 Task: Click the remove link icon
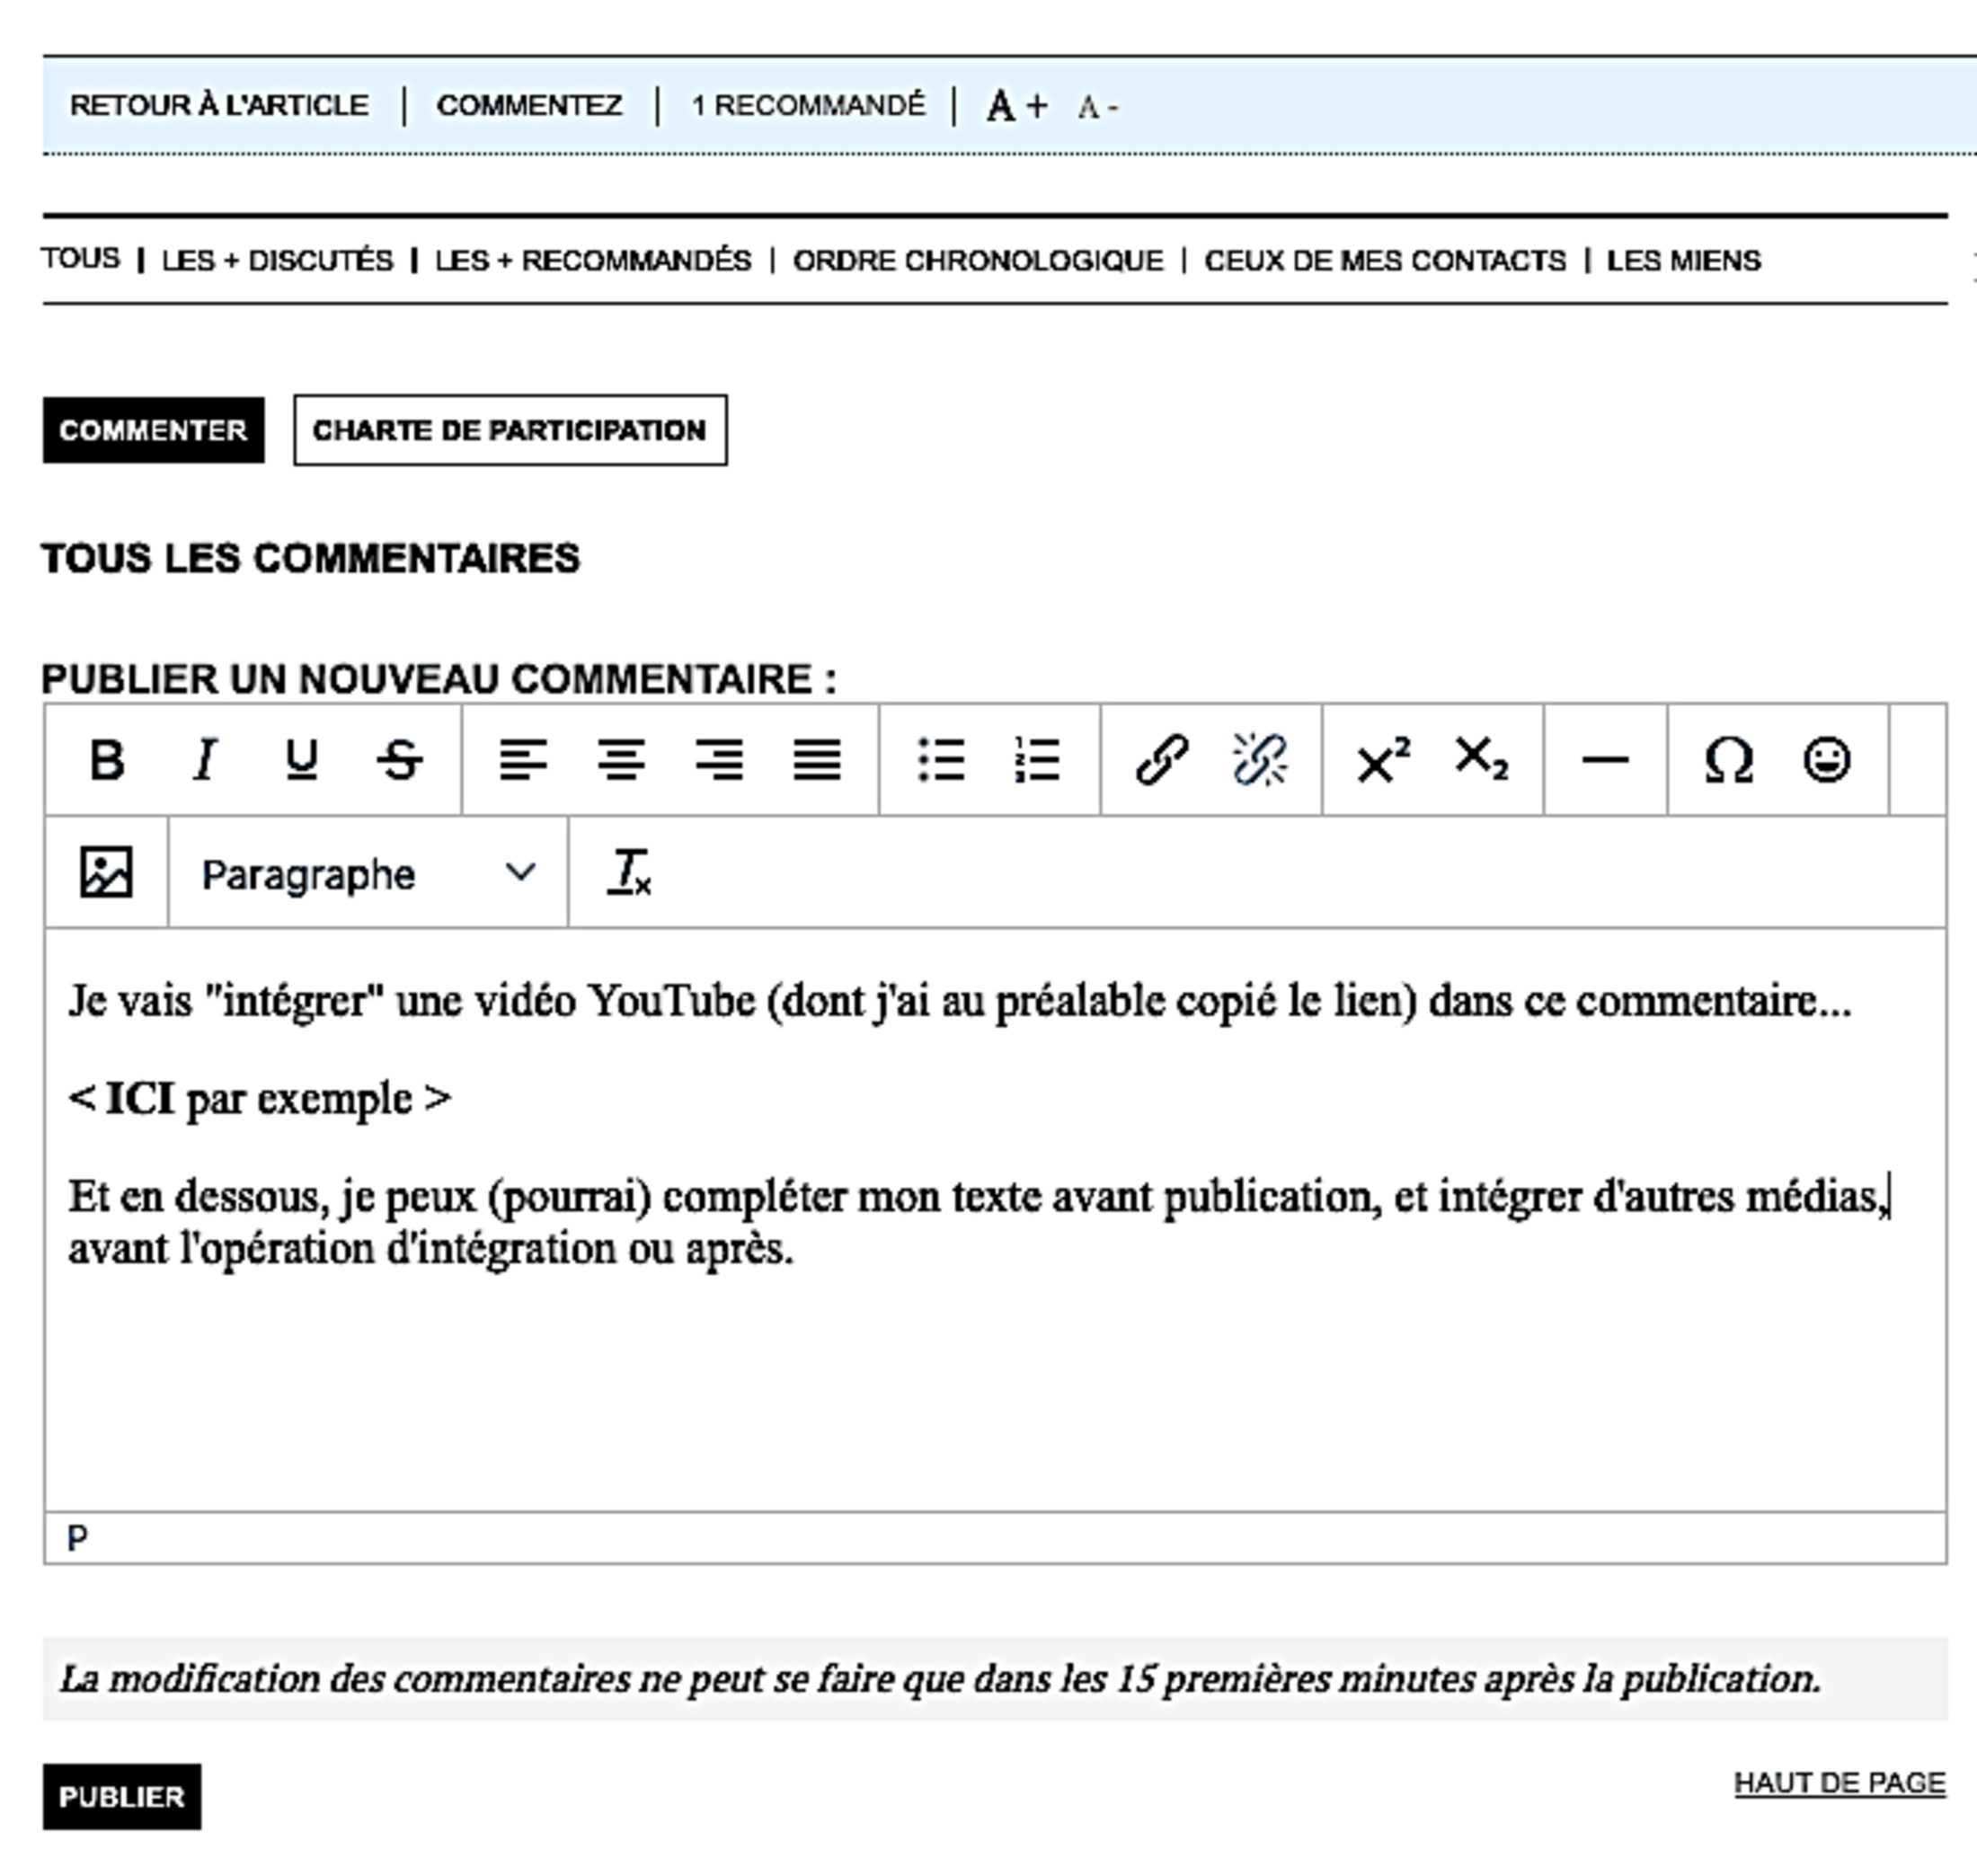point(1259,760)
